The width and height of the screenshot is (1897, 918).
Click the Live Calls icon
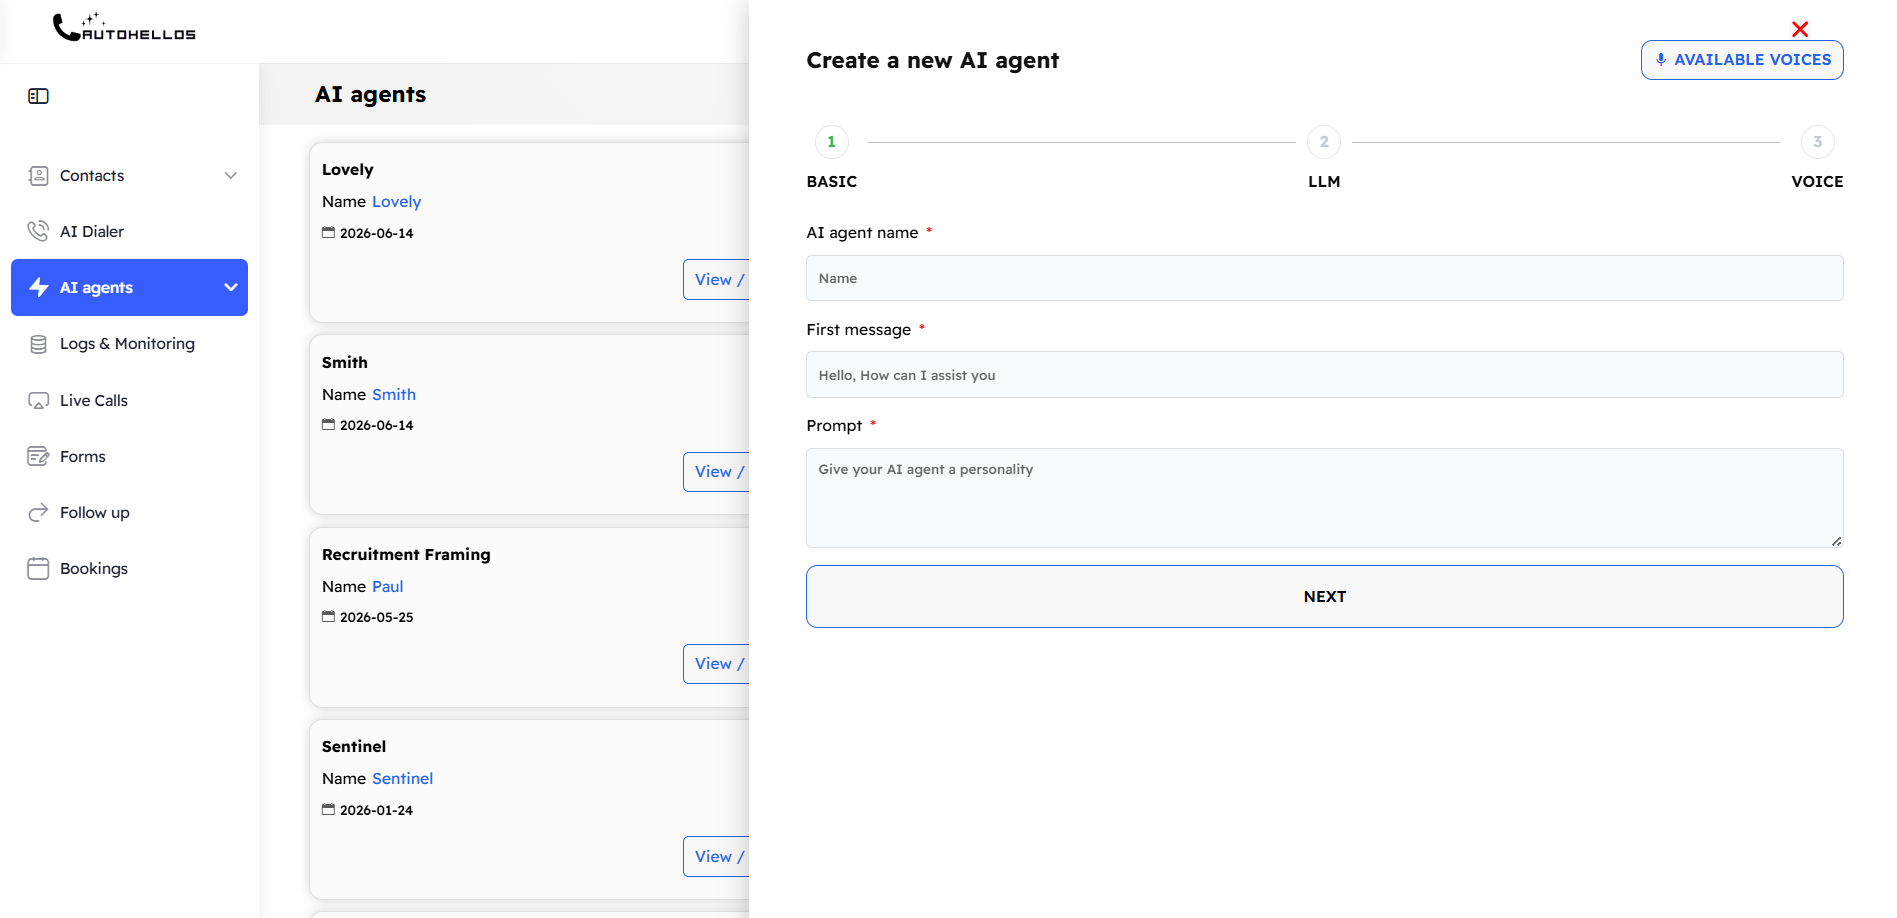tap(38, 401)
